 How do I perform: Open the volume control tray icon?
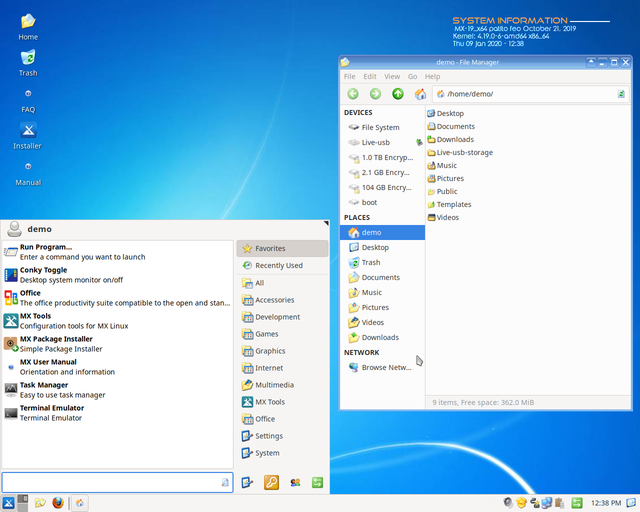tap(509, 503)
